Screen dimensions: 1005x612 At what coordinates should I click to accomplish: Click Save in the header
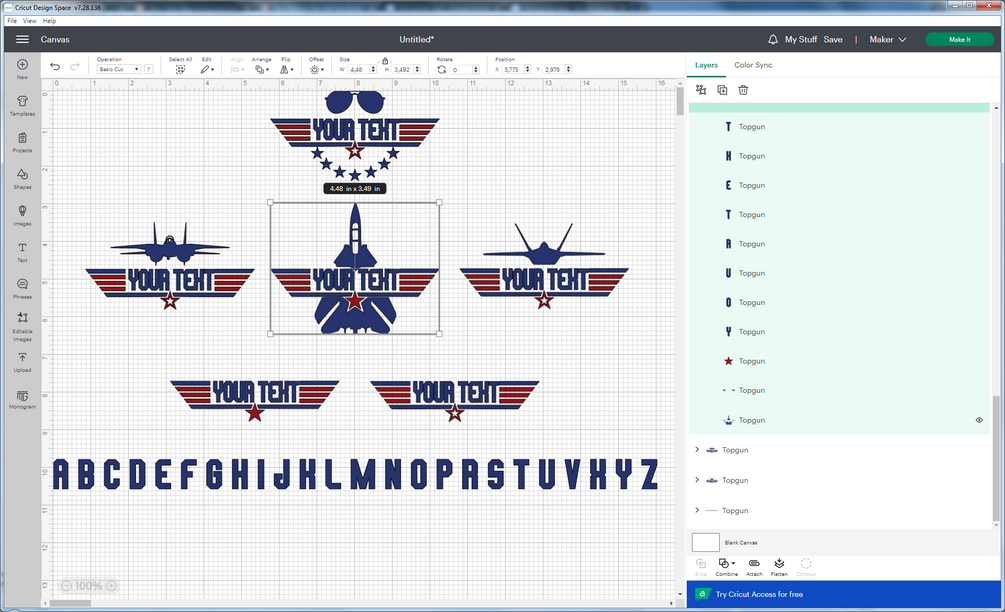(833, 39)
